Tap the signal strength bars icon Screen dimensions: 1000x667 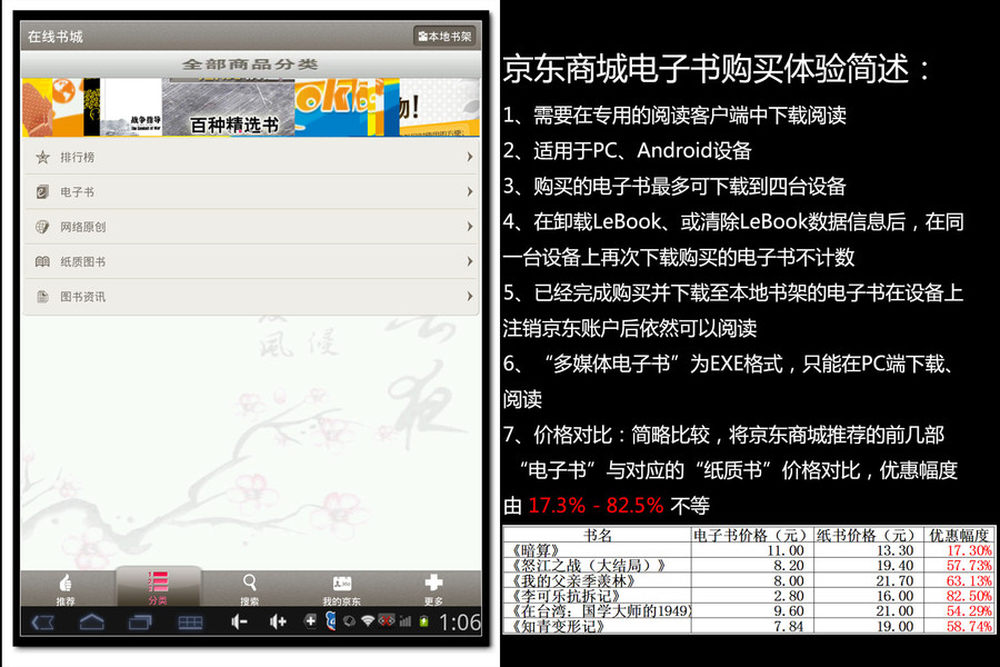click(405, 620)
